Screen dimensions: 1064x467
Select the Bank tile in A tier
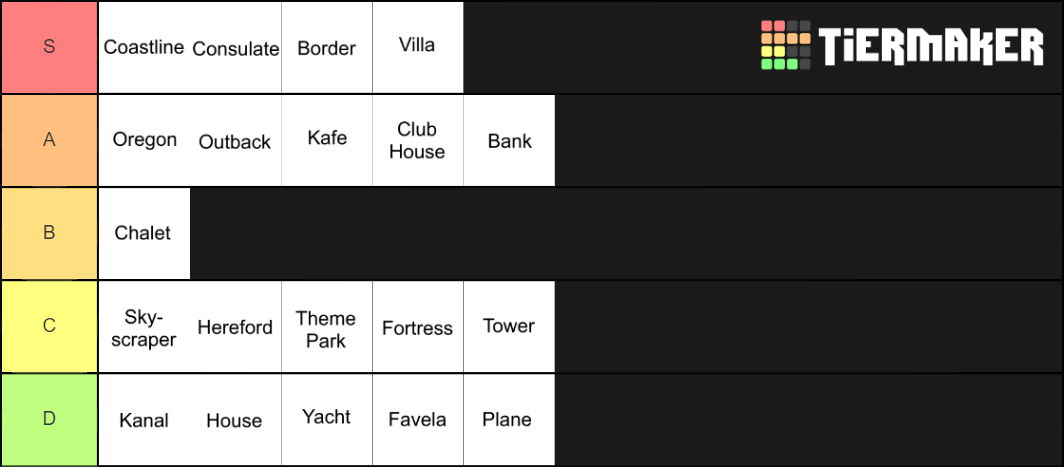click(509, 141)
